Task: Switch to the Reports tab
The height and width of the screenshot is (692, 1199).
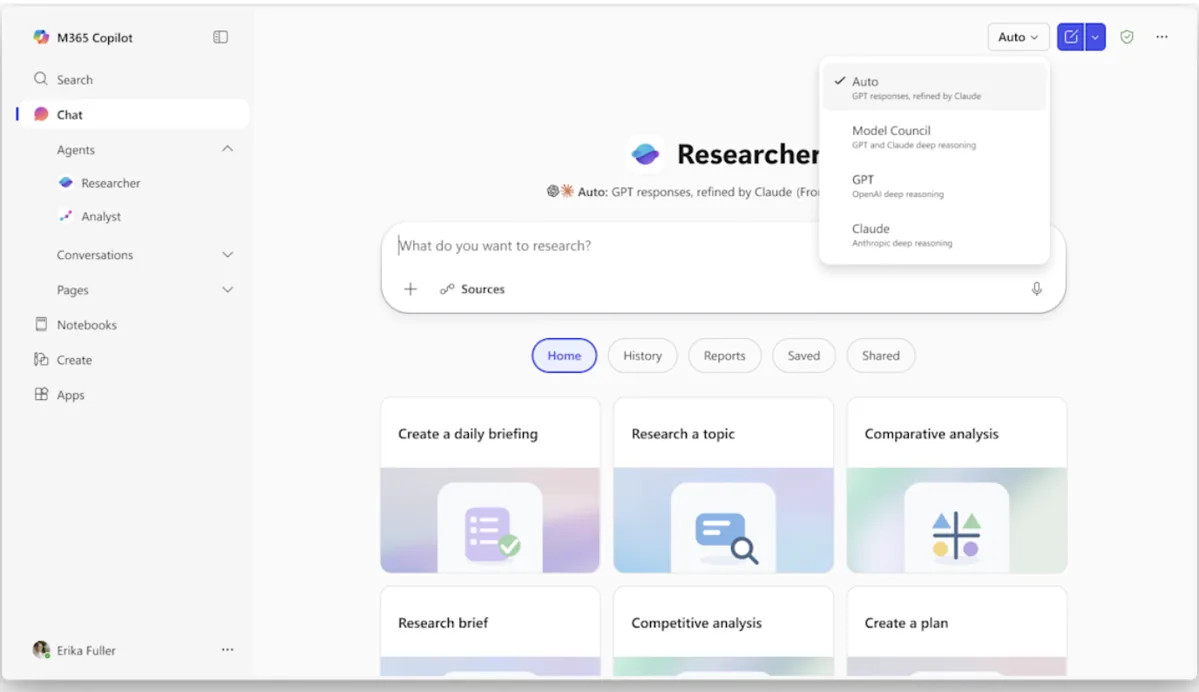Action: (x=724, y=355)
